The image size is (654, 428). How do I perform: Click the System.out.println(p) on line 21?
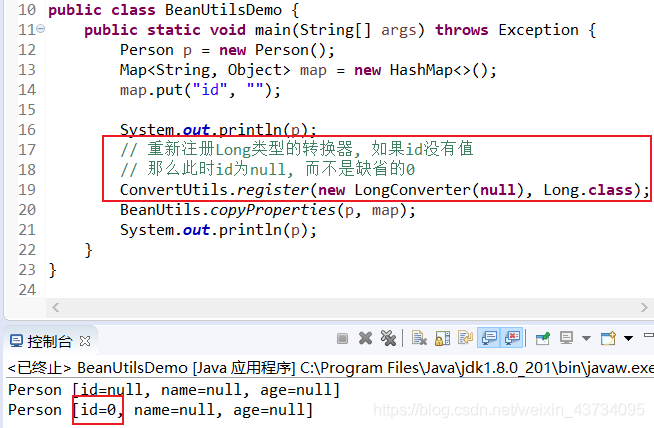[218, 230]
